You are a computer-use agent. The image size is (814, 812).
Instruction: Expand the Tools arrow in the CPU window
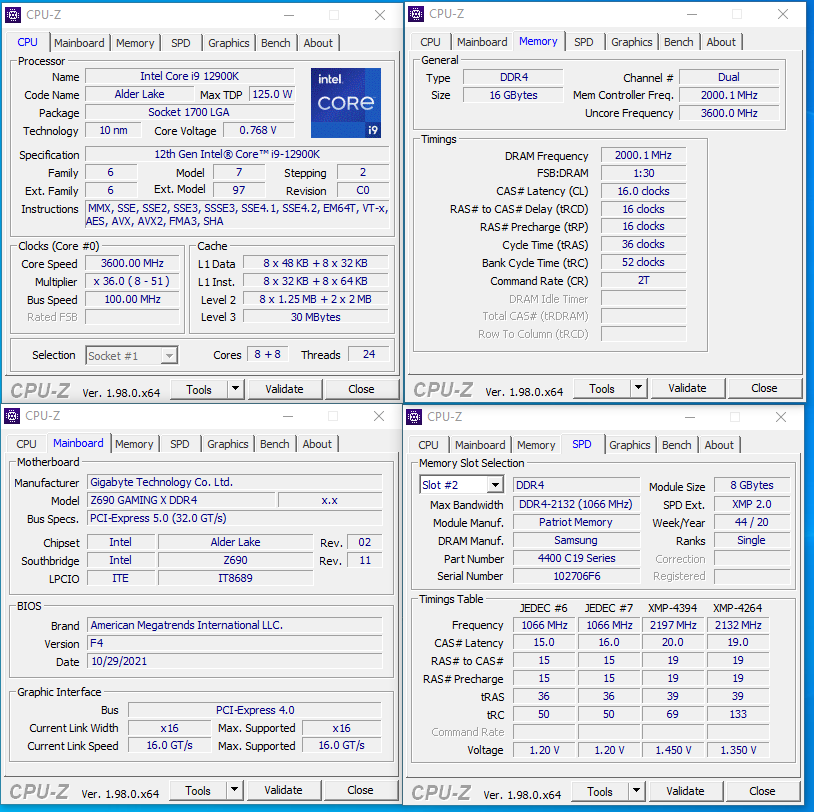click(236, 388)
